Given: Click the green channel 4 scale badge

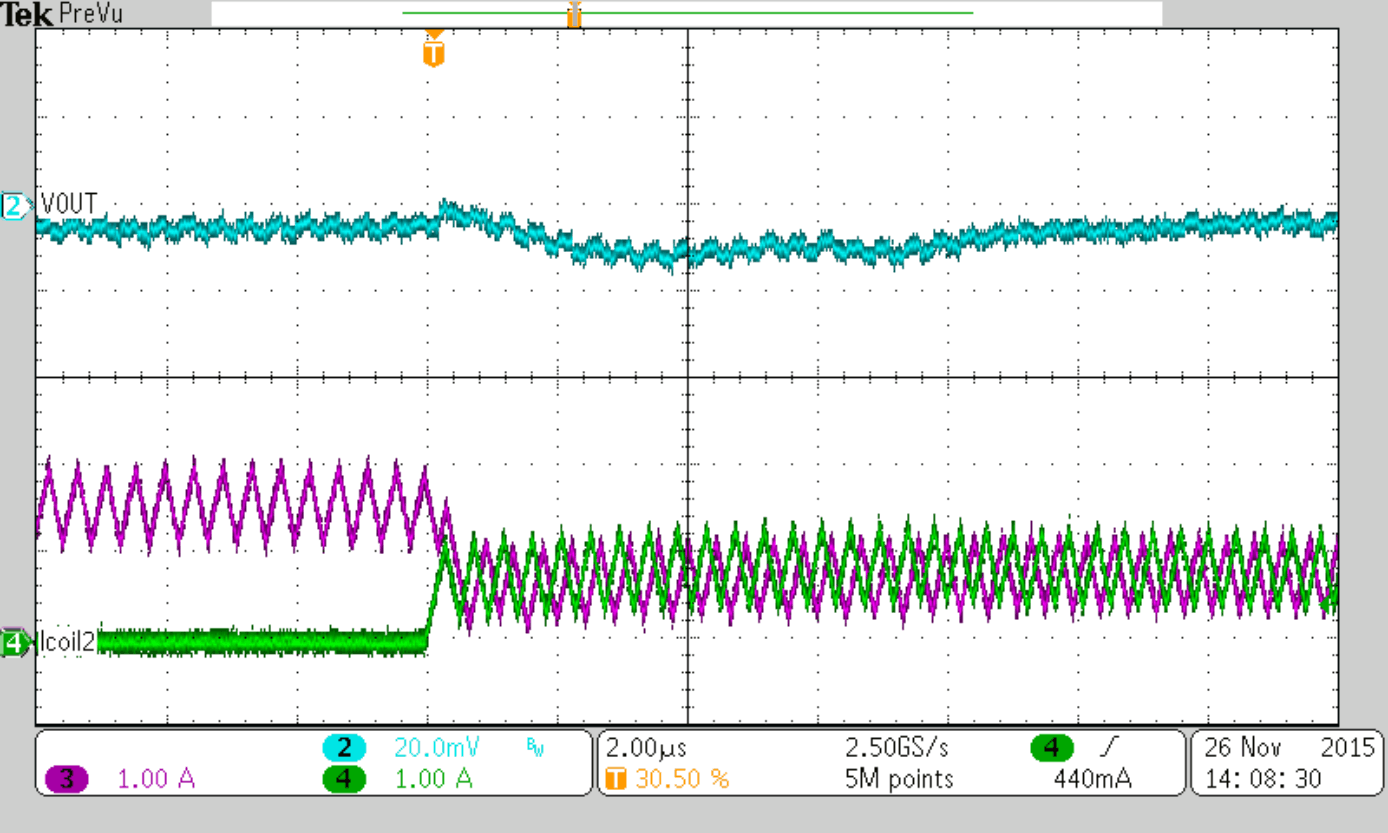Looking at the screenshot, I should tap(344, 779).
